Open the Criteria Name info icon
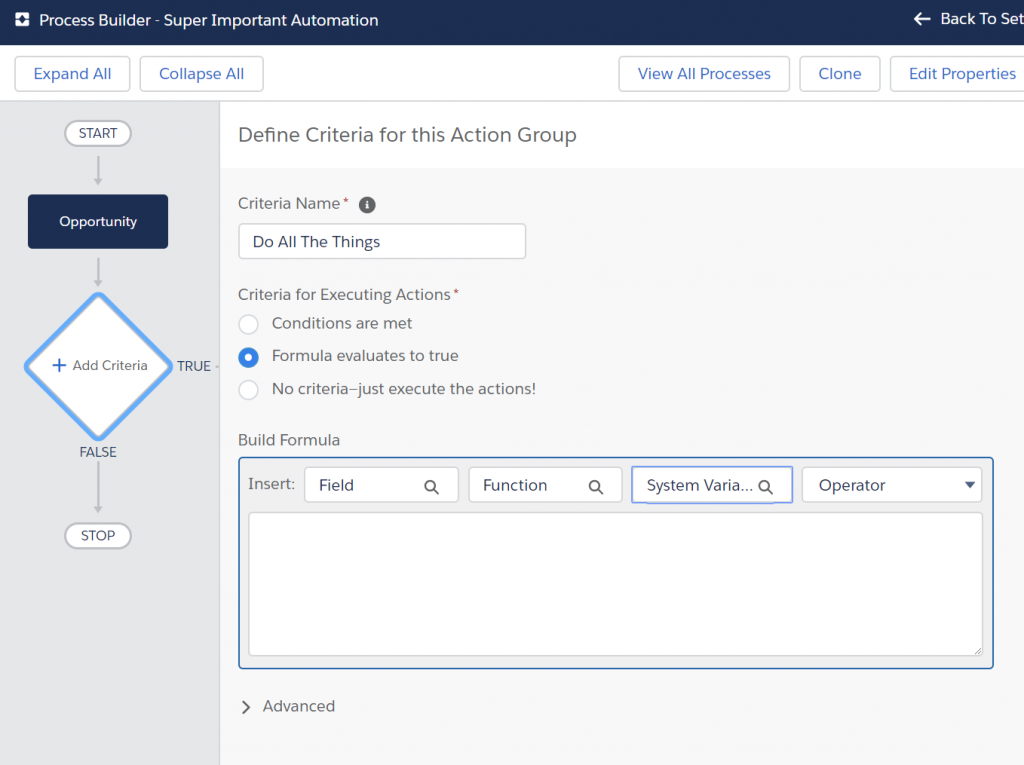 (367, 204)
